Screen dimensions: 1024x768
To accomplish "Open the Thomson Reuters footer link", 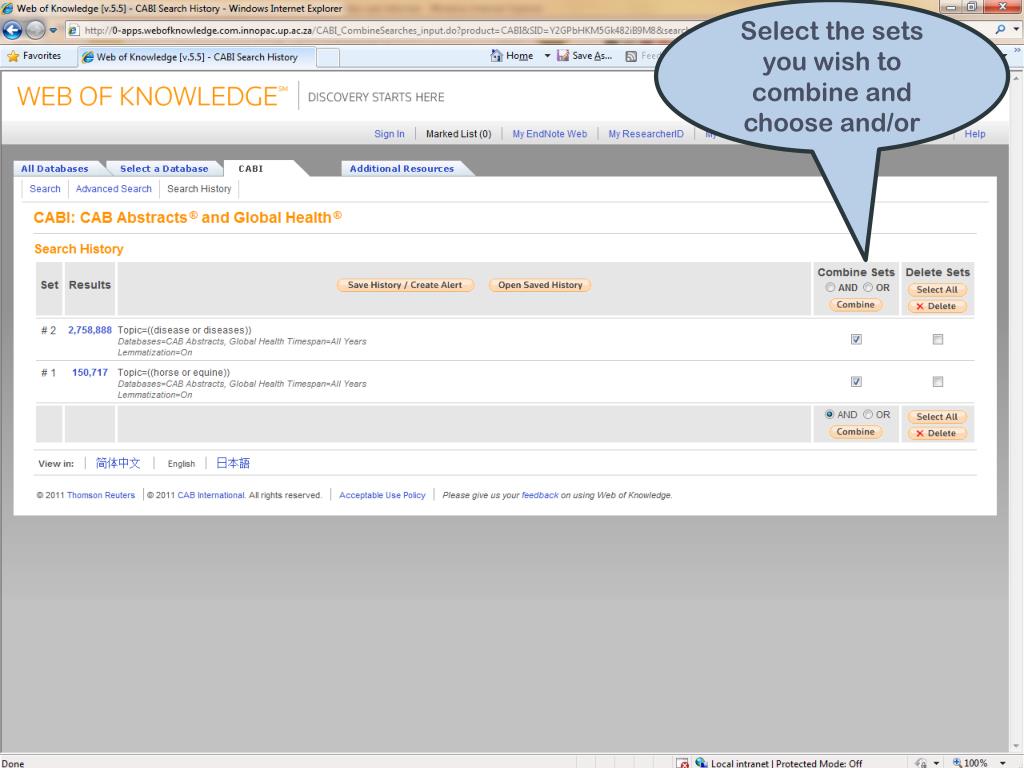I will click(101, 495).
